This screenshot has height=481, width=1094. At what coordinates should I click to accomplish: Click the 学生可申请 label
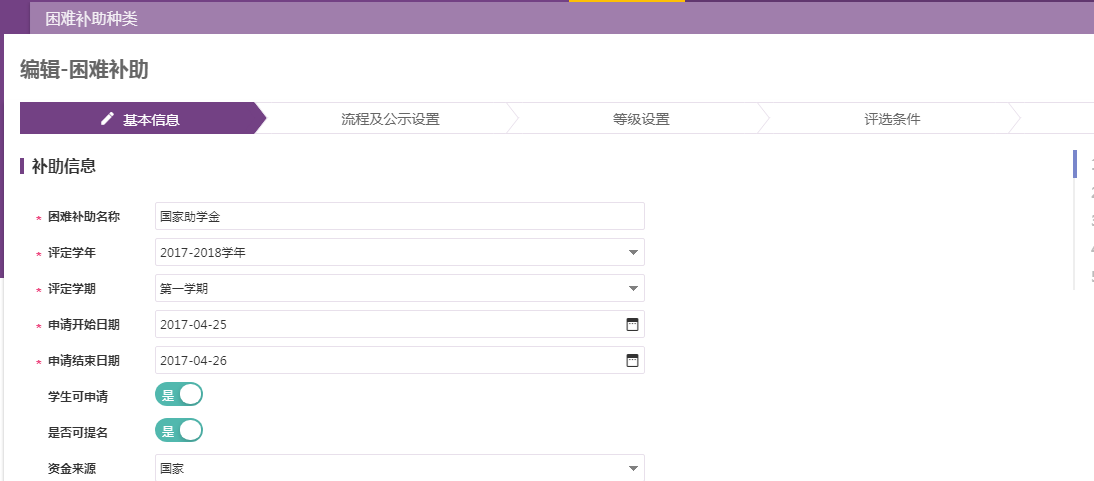pyautogui.click(x=78, y=397)
